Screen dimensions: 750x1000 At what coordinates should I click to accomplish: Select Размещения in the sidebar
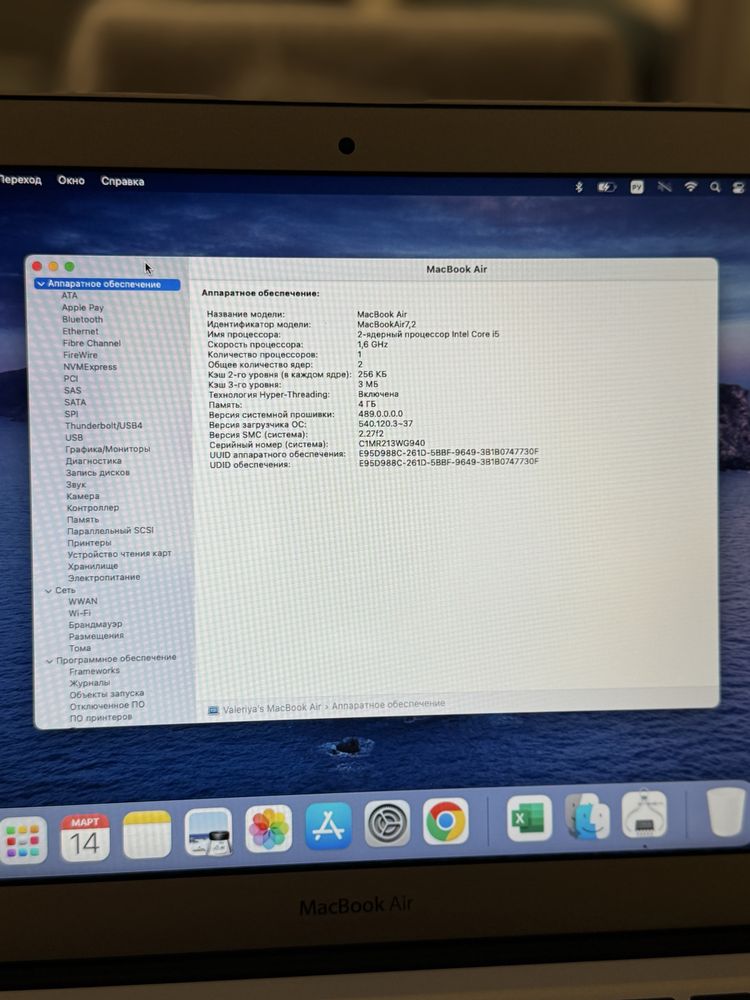[x=96, y=636]
